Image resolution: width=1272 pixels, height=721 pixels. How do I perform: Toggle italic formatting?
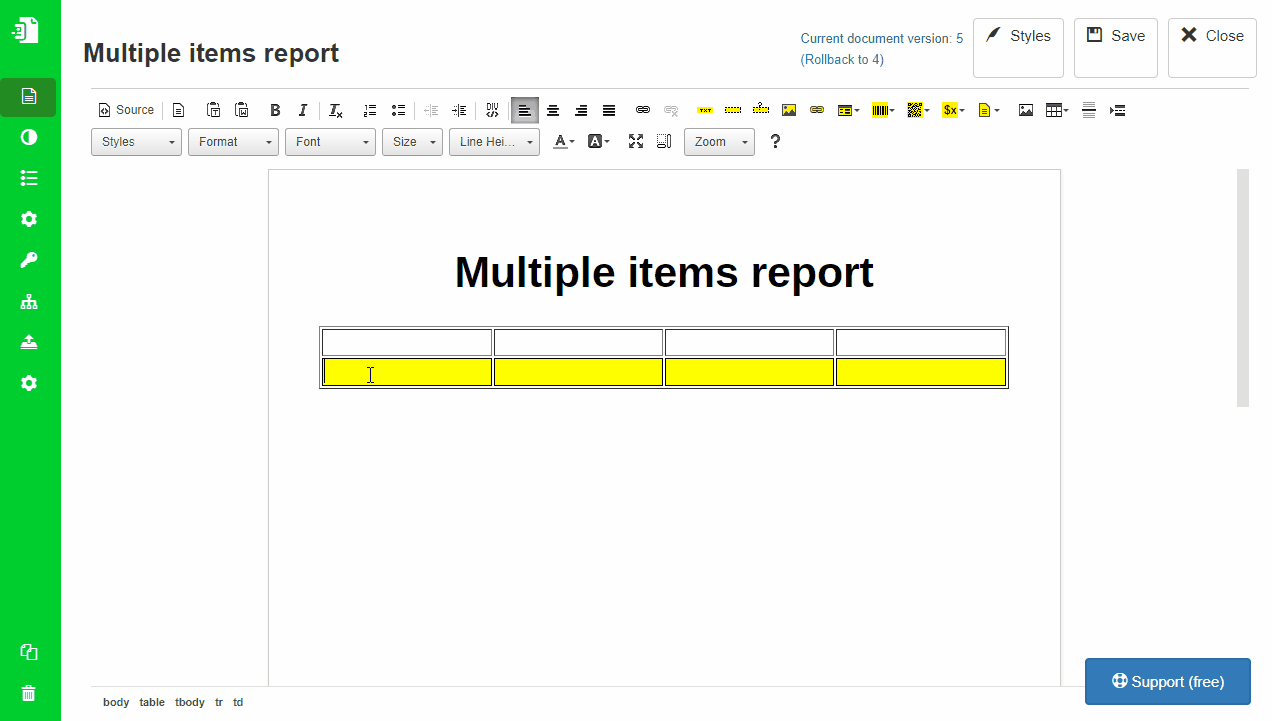303,110
